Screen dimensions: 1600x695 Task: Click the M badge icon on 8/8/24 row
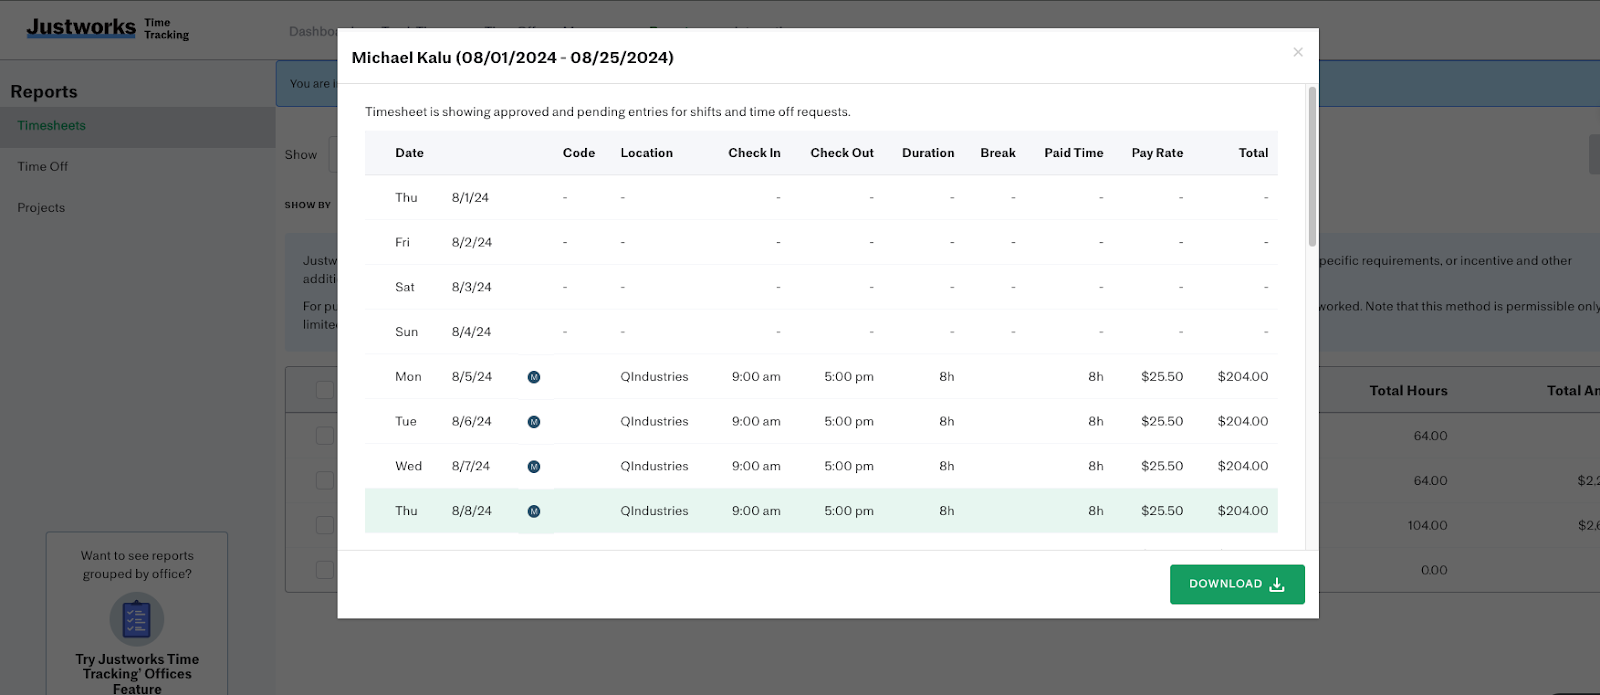(x=534, y=511)
